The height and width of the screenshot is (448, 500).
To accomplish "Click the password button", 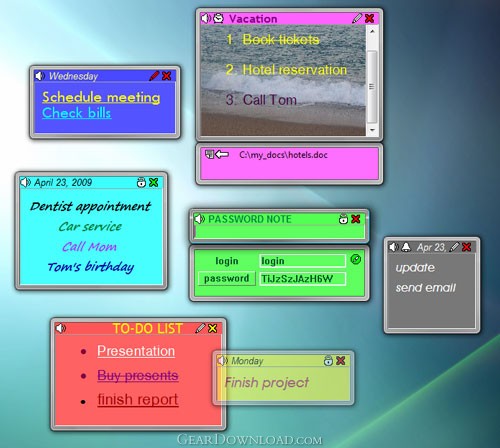I will tap(227, 278).
